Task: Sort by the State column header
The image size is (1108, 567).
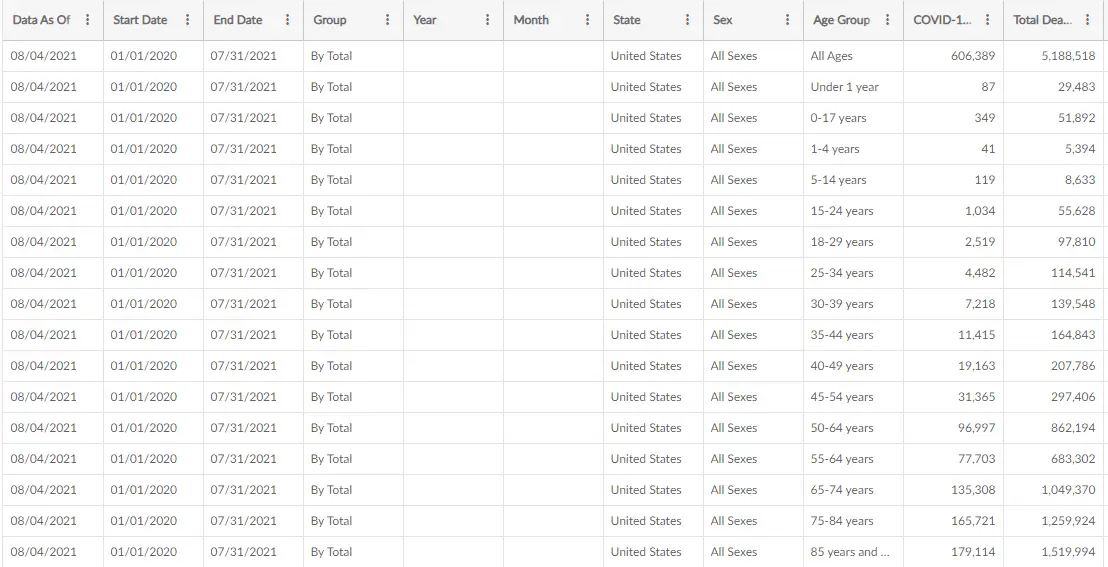Action: (627, 20)
